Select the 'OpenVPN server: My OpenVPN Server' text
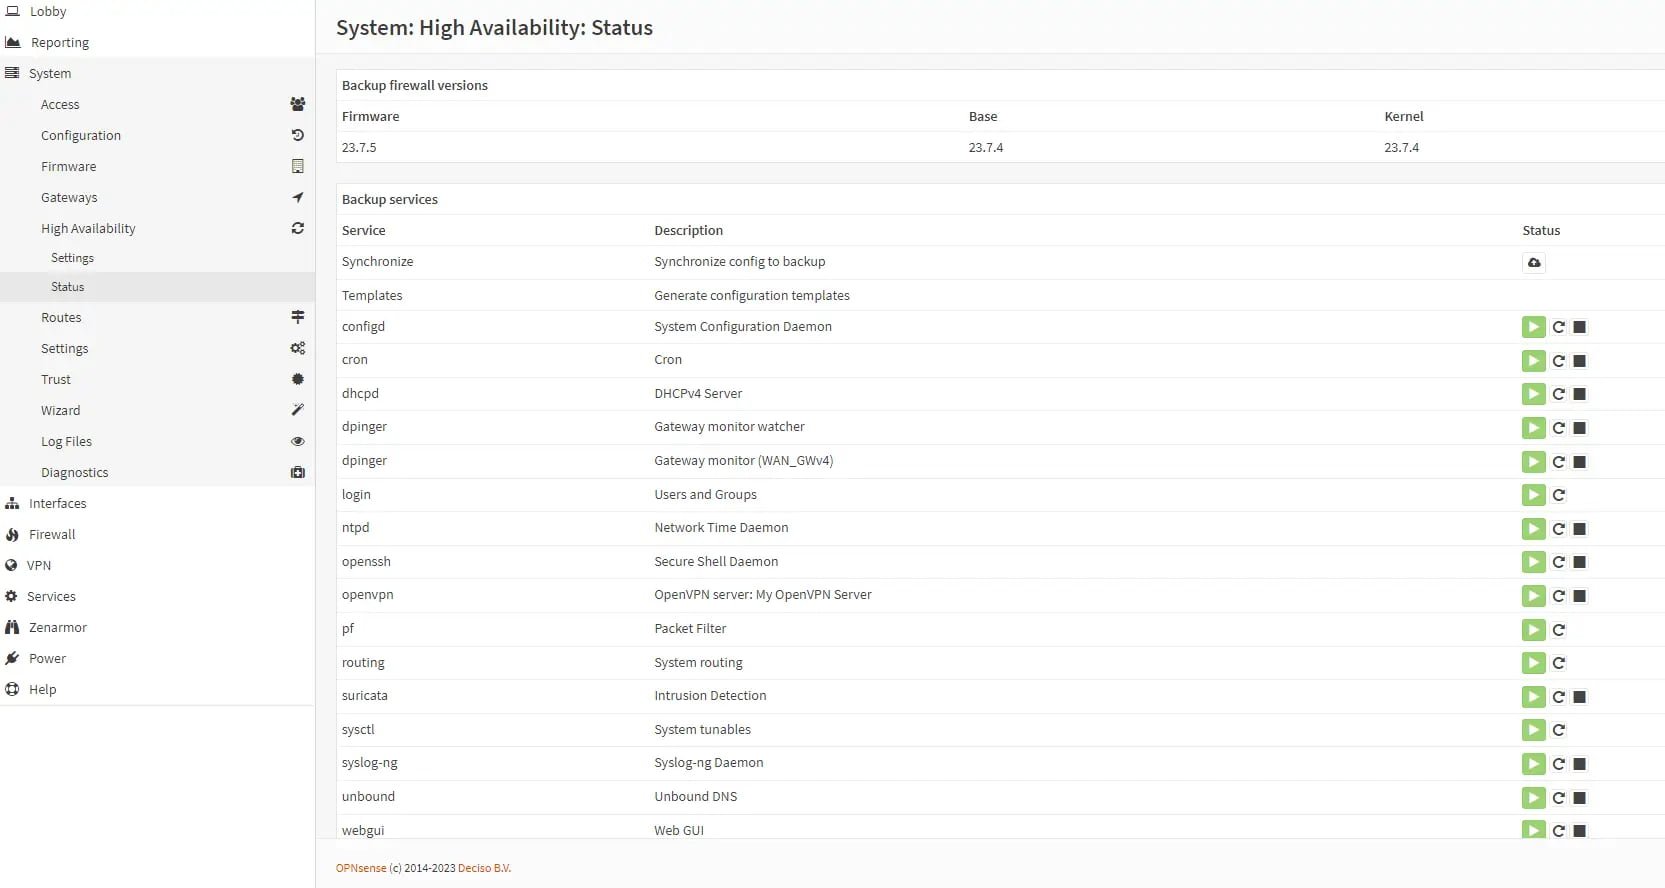 (x=763, y=594)
